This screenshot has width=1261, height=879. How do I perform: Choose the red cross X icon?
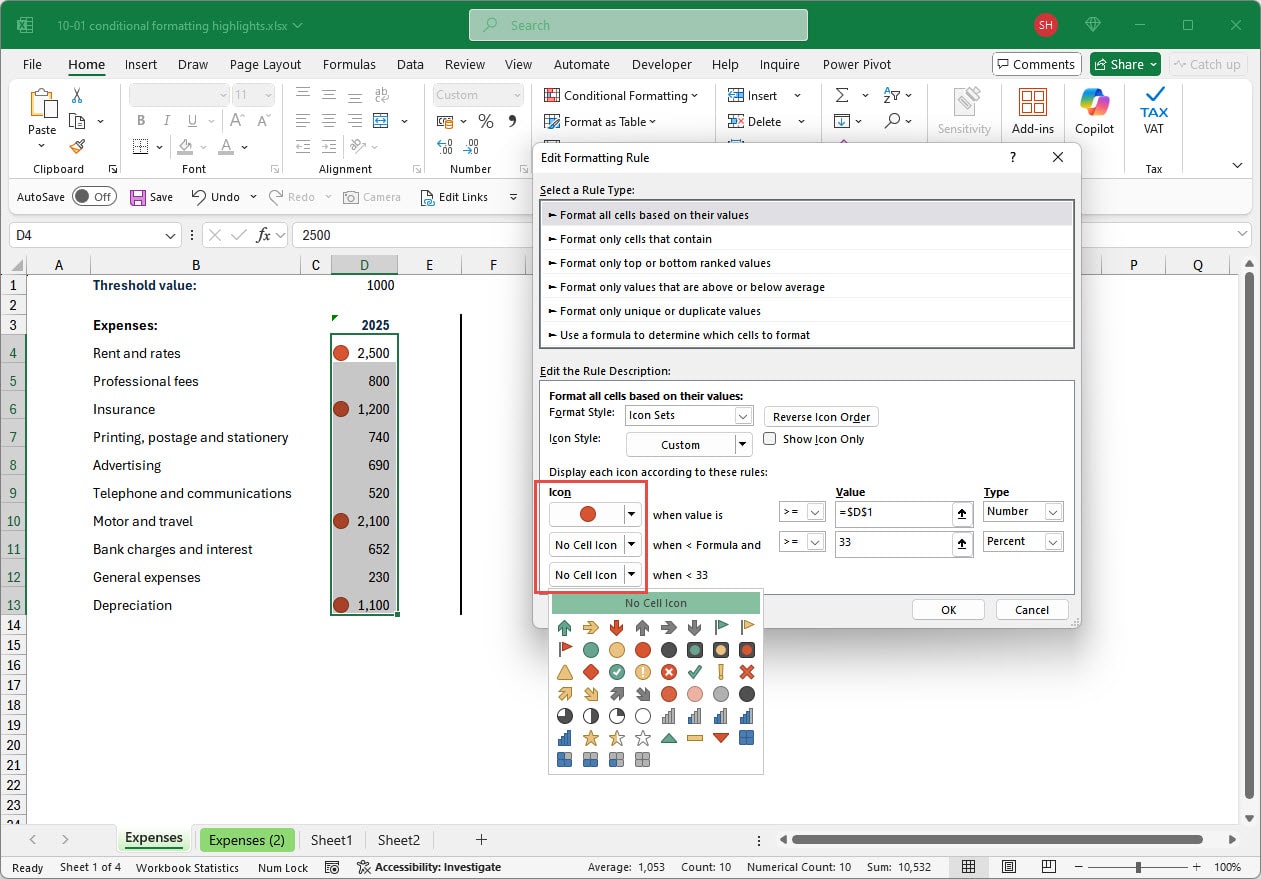tap(747, 672)
